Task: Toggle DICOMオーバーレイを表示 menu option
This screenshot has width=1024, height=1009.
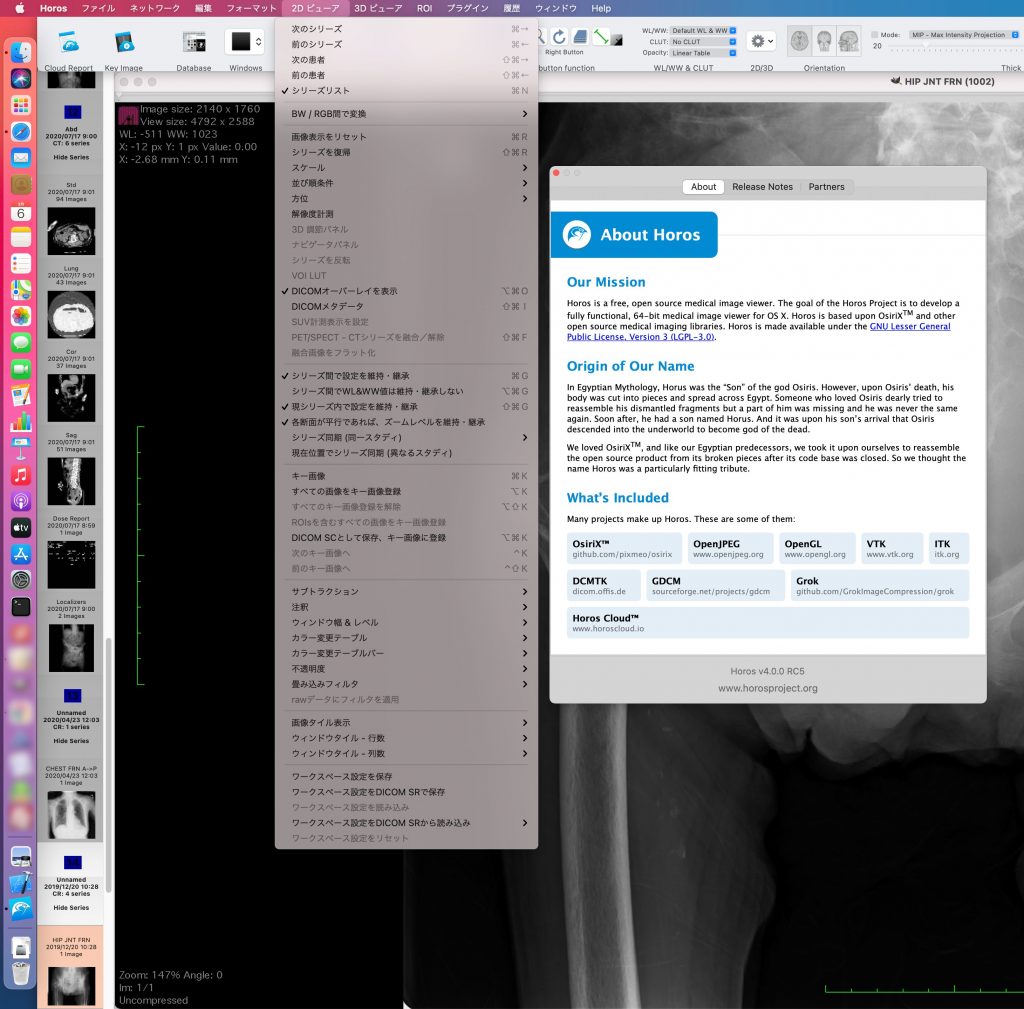Action: click(406, 291)
